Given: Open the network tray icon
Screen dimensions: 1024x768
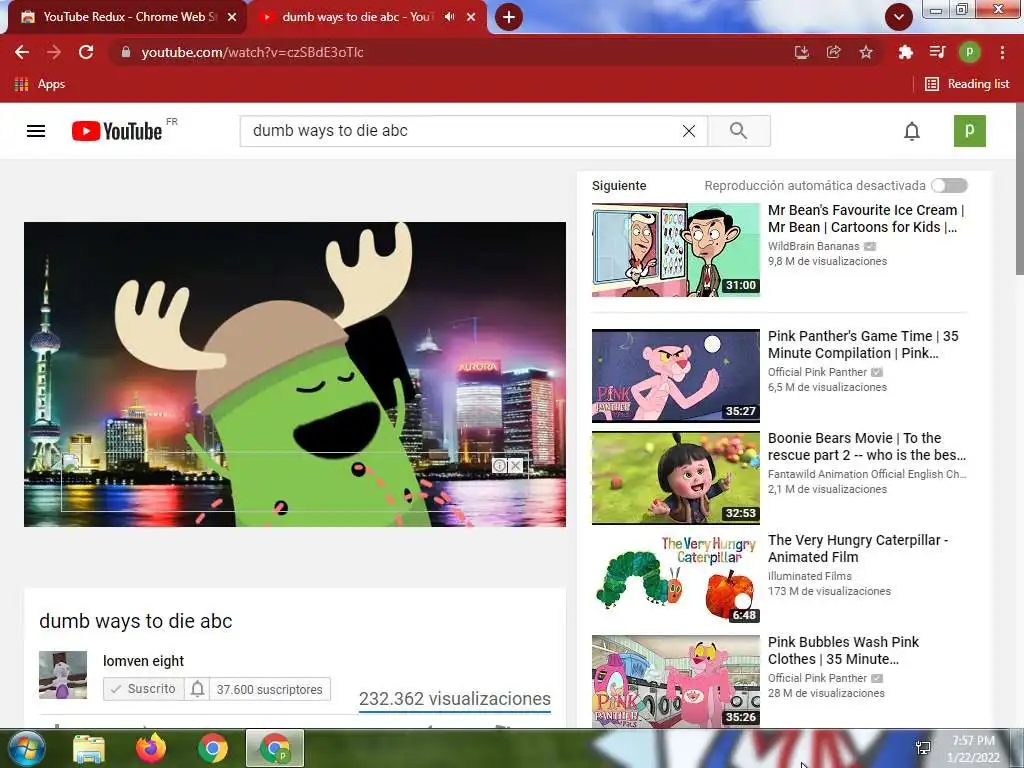Looking at the screenshot, I should coord(923,748).
